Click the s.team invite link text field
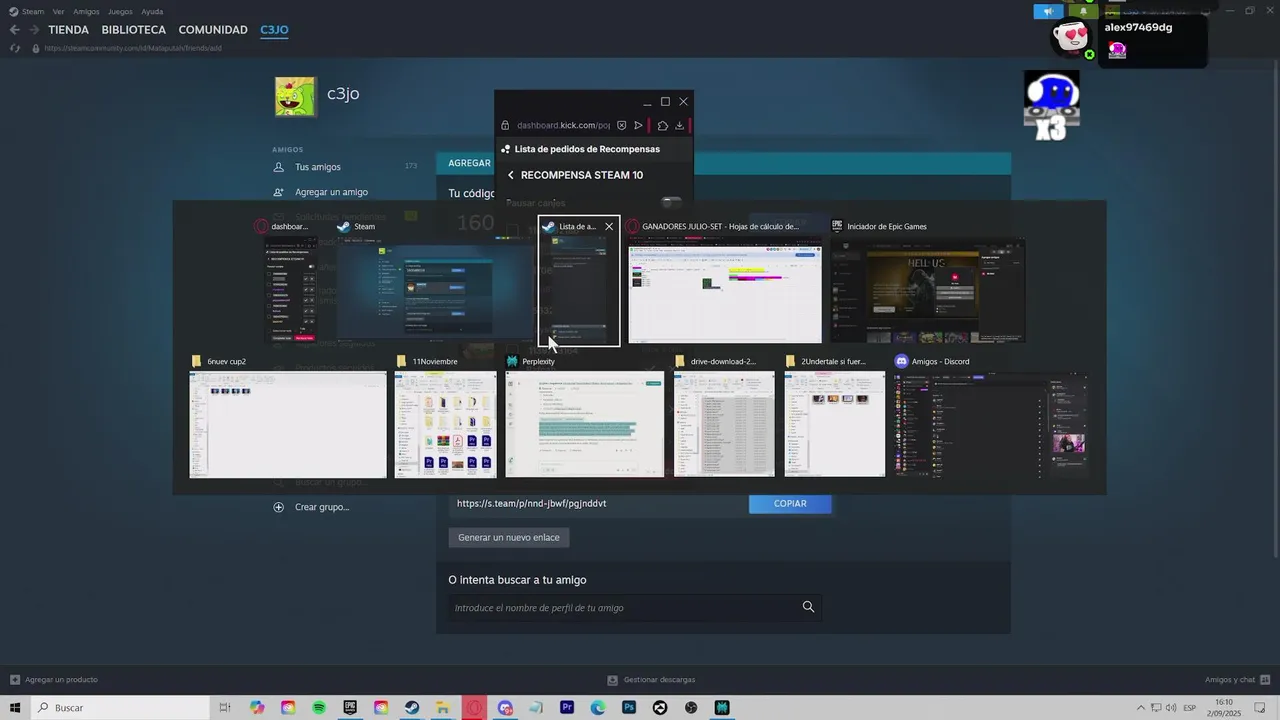The image size is (1280, 720). coord(596,503)
